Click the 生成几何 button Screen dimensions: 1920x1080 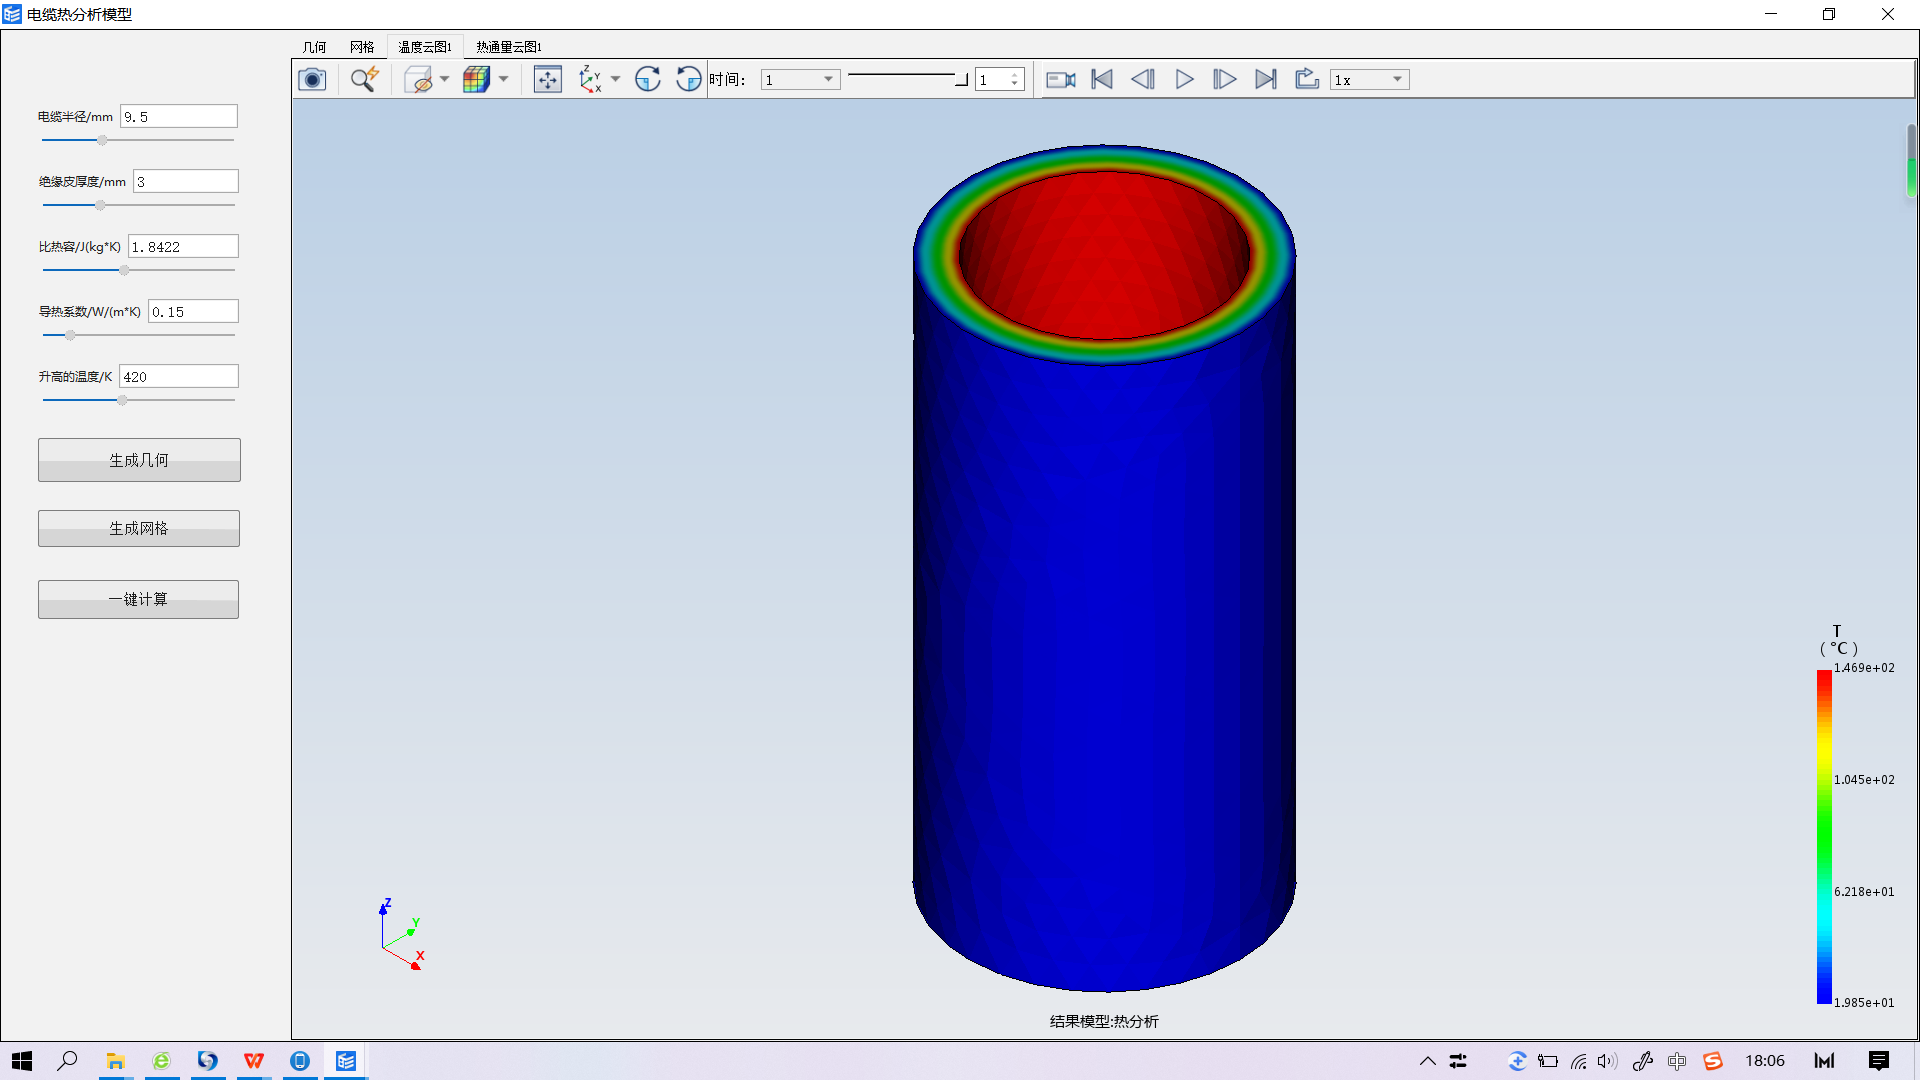pos(139,460)
